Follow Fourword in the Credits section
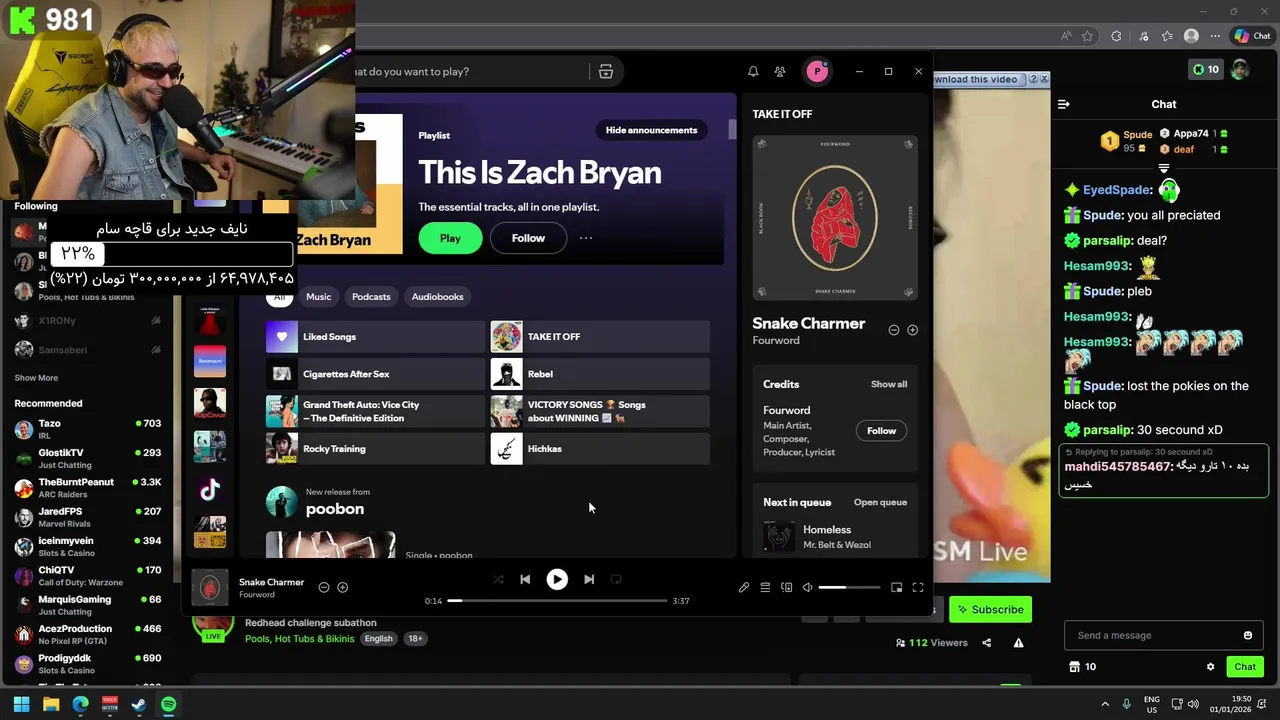 tap(881, 430)
